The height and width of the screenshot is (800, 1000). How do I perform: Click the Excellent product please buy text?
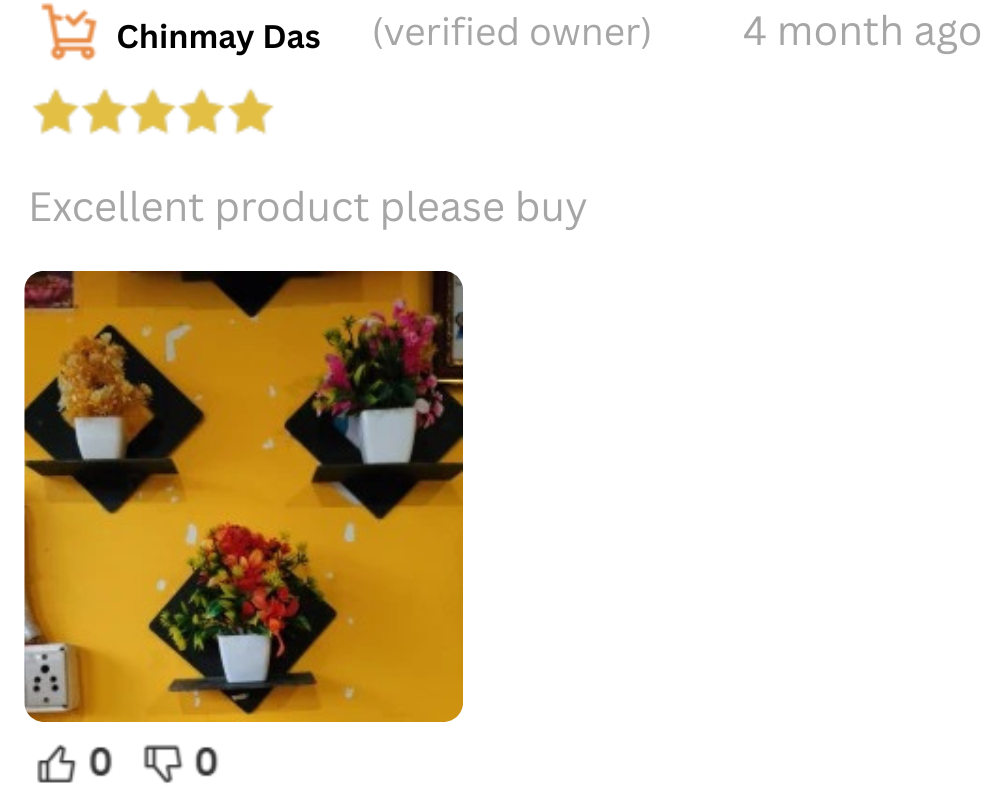[308, 208]
